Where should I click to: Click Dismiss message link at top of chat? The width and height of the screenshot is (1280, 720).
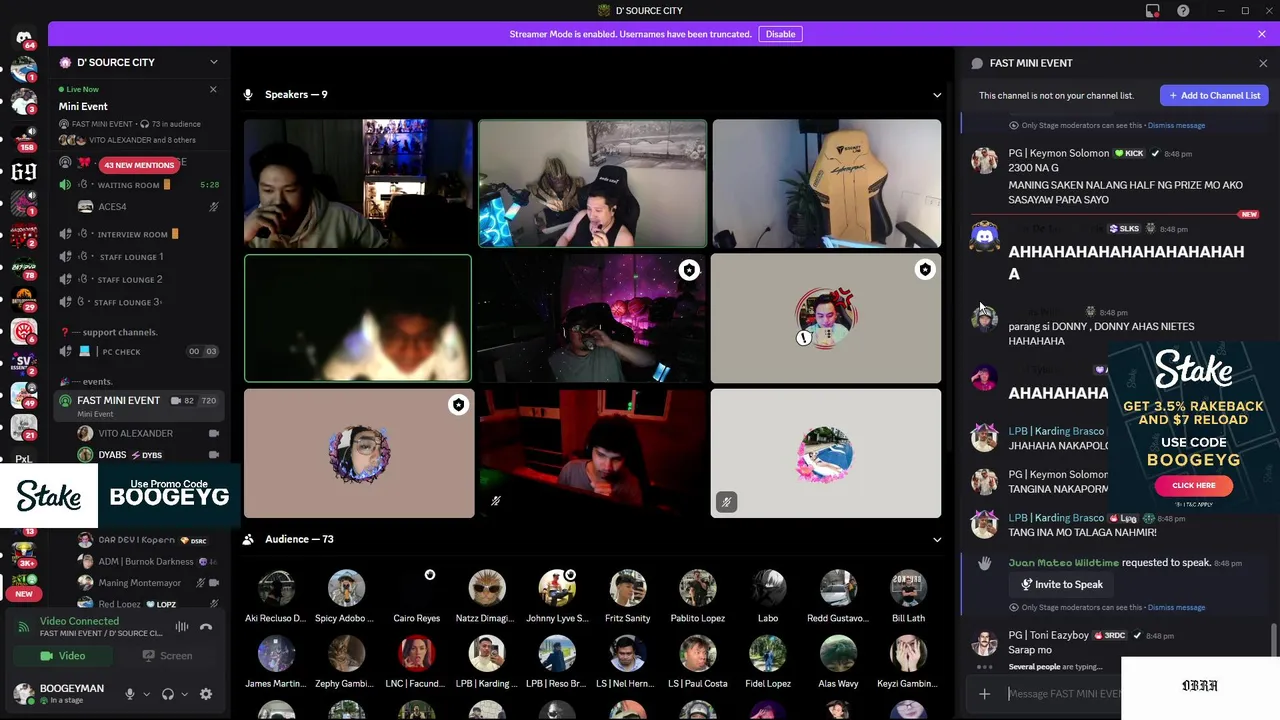[x=1176, y=126]
